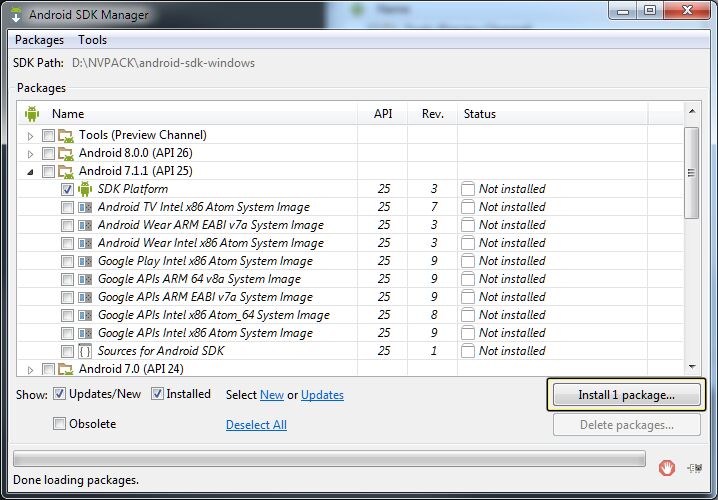Collapse the Android 7.1.1 (API 25) node

pyautogui.click(x=30, y=172)
